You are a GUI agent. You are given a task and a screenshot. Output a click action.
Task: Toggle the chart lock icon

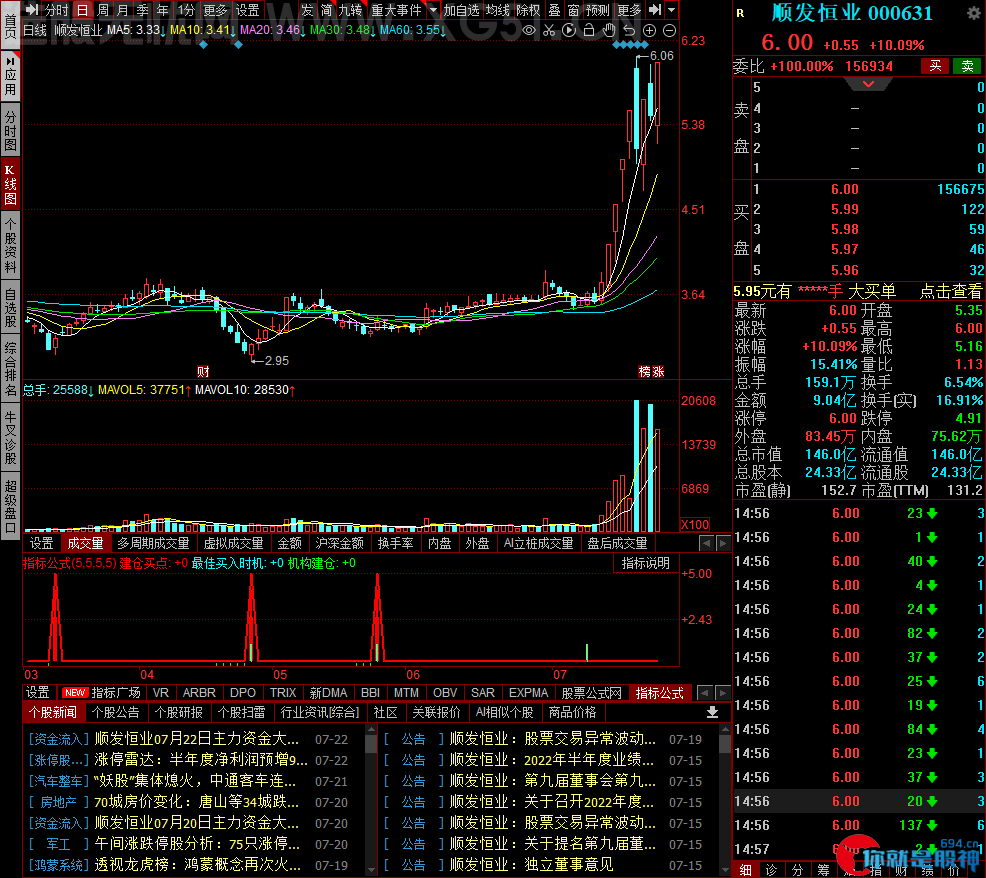pos(589,30)
